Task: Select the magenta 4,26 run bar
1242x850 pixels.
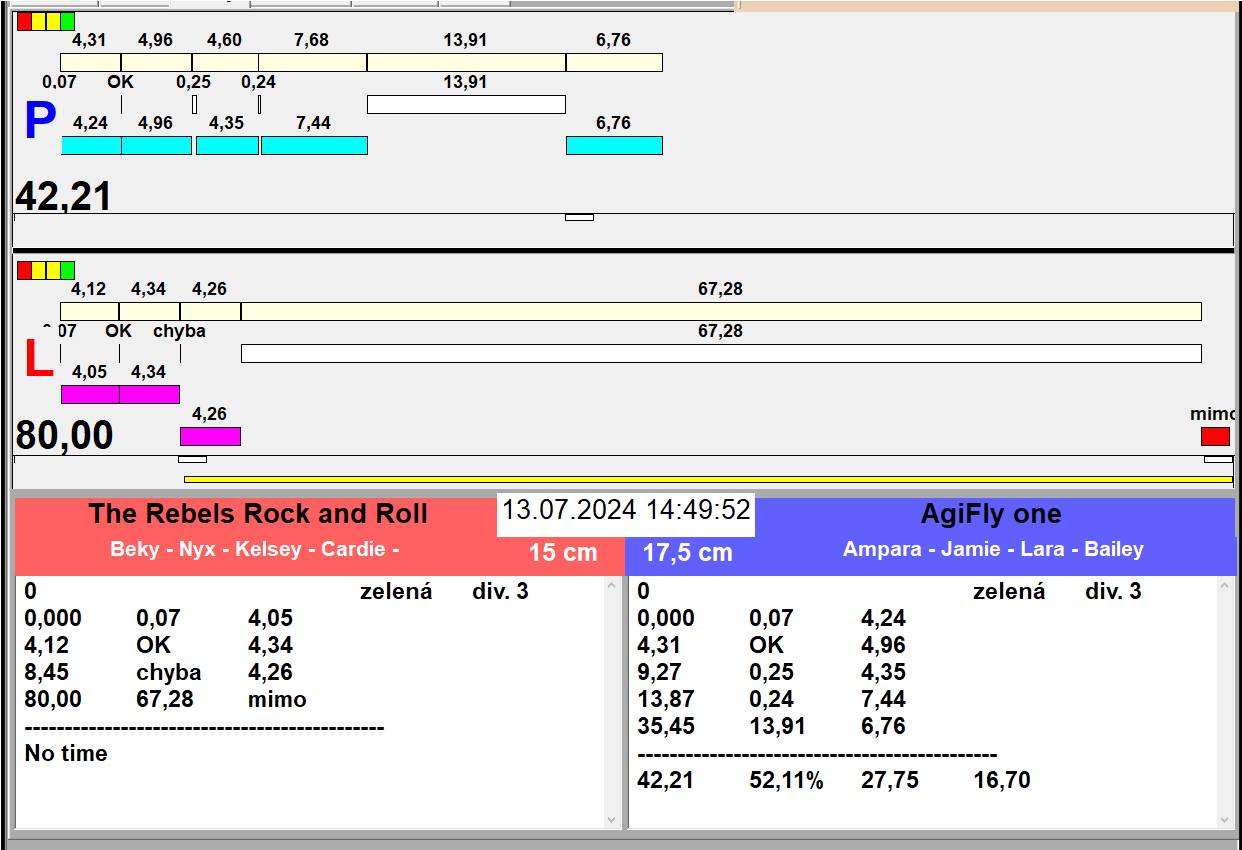Action: click(x=210, y=436)
